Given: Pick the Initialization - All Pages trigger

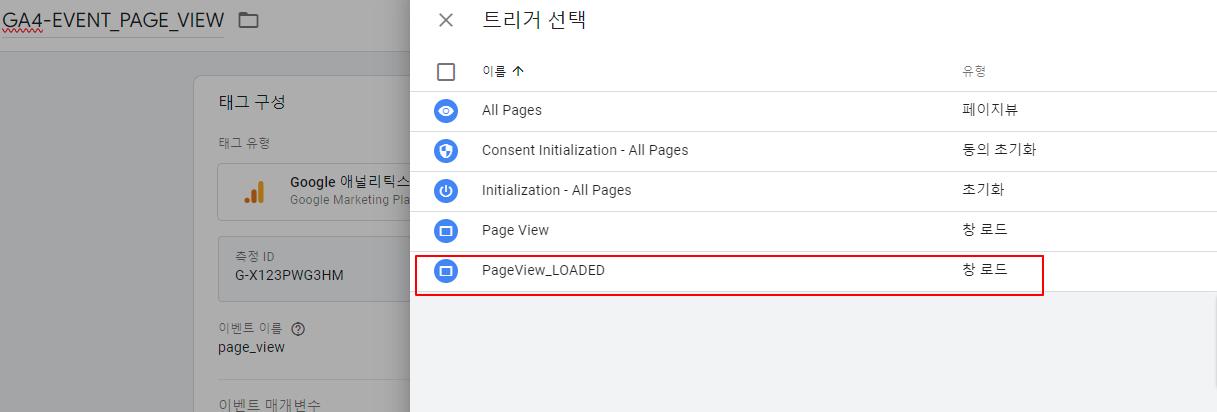Looking at the screenshot, I should 815,190.
